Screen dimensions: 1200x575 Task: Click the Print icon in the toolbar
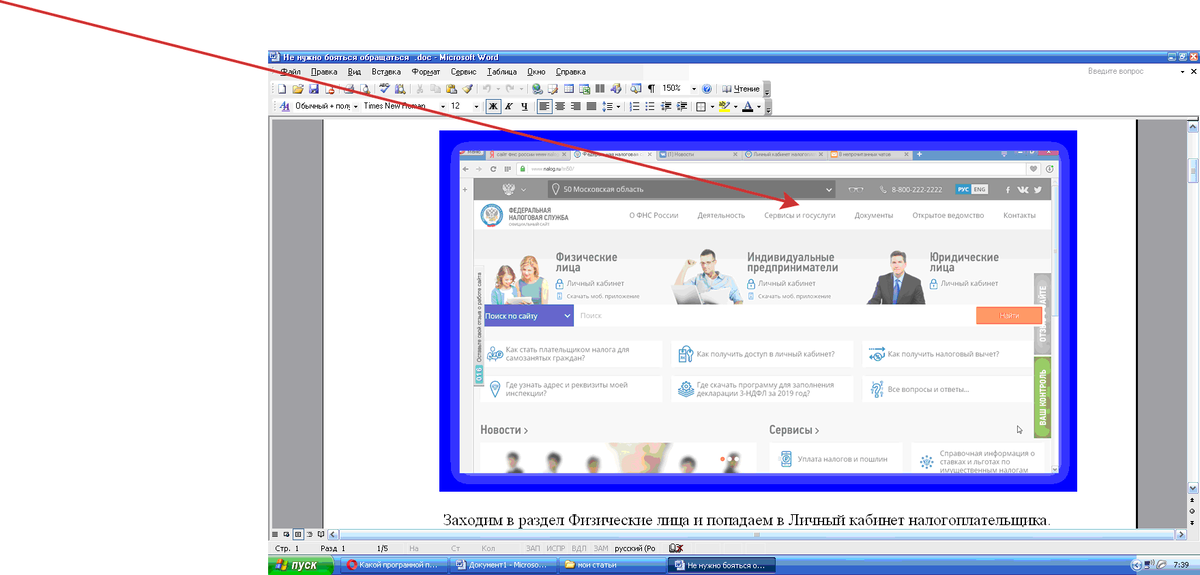[x=349, y=89]
